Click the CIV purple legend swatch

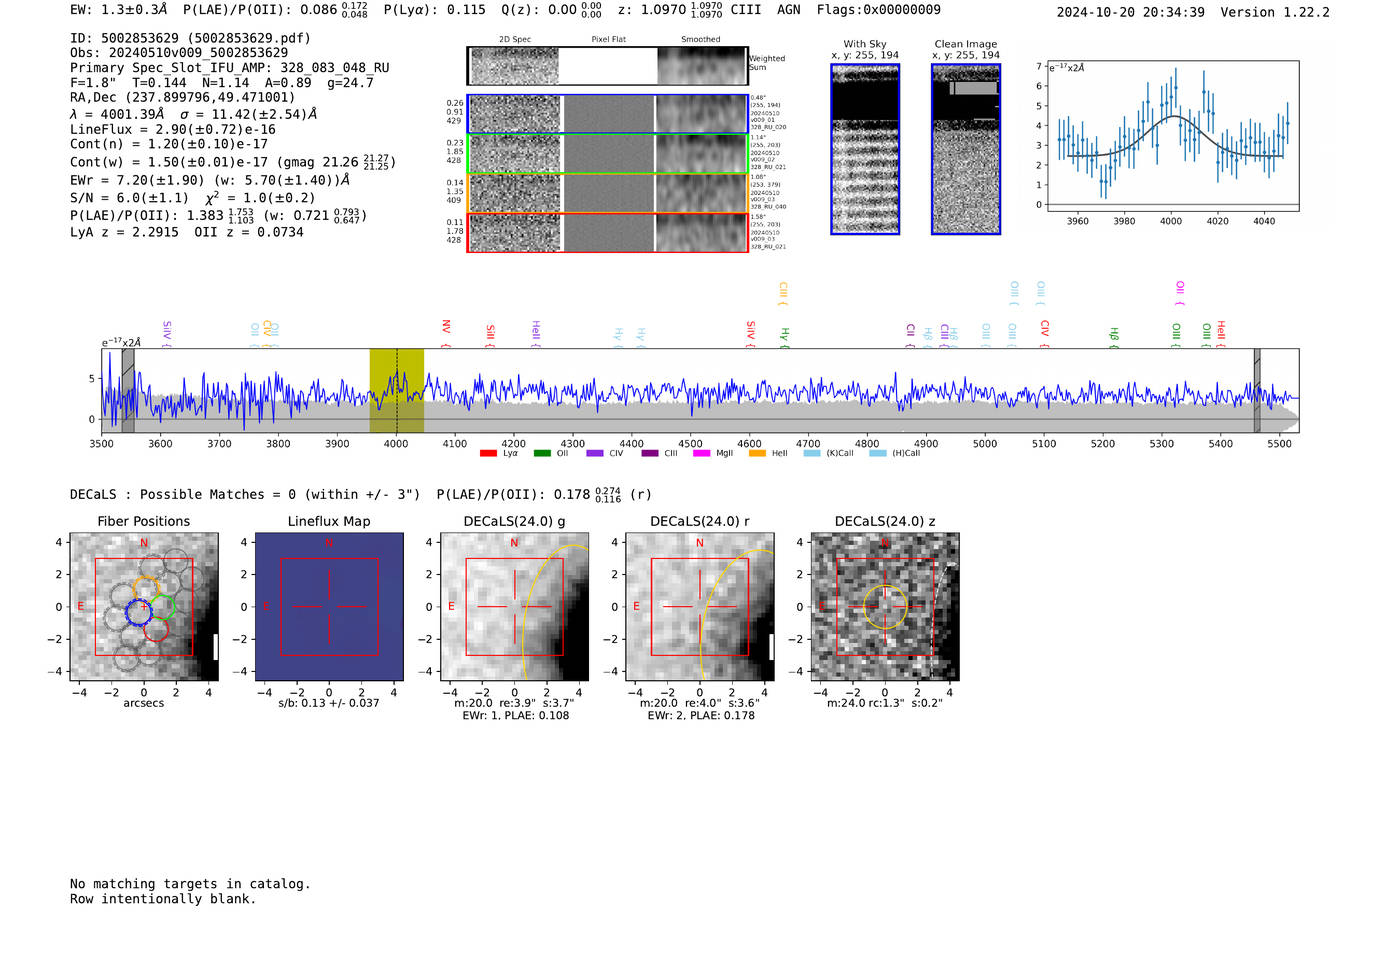(595, 454)
